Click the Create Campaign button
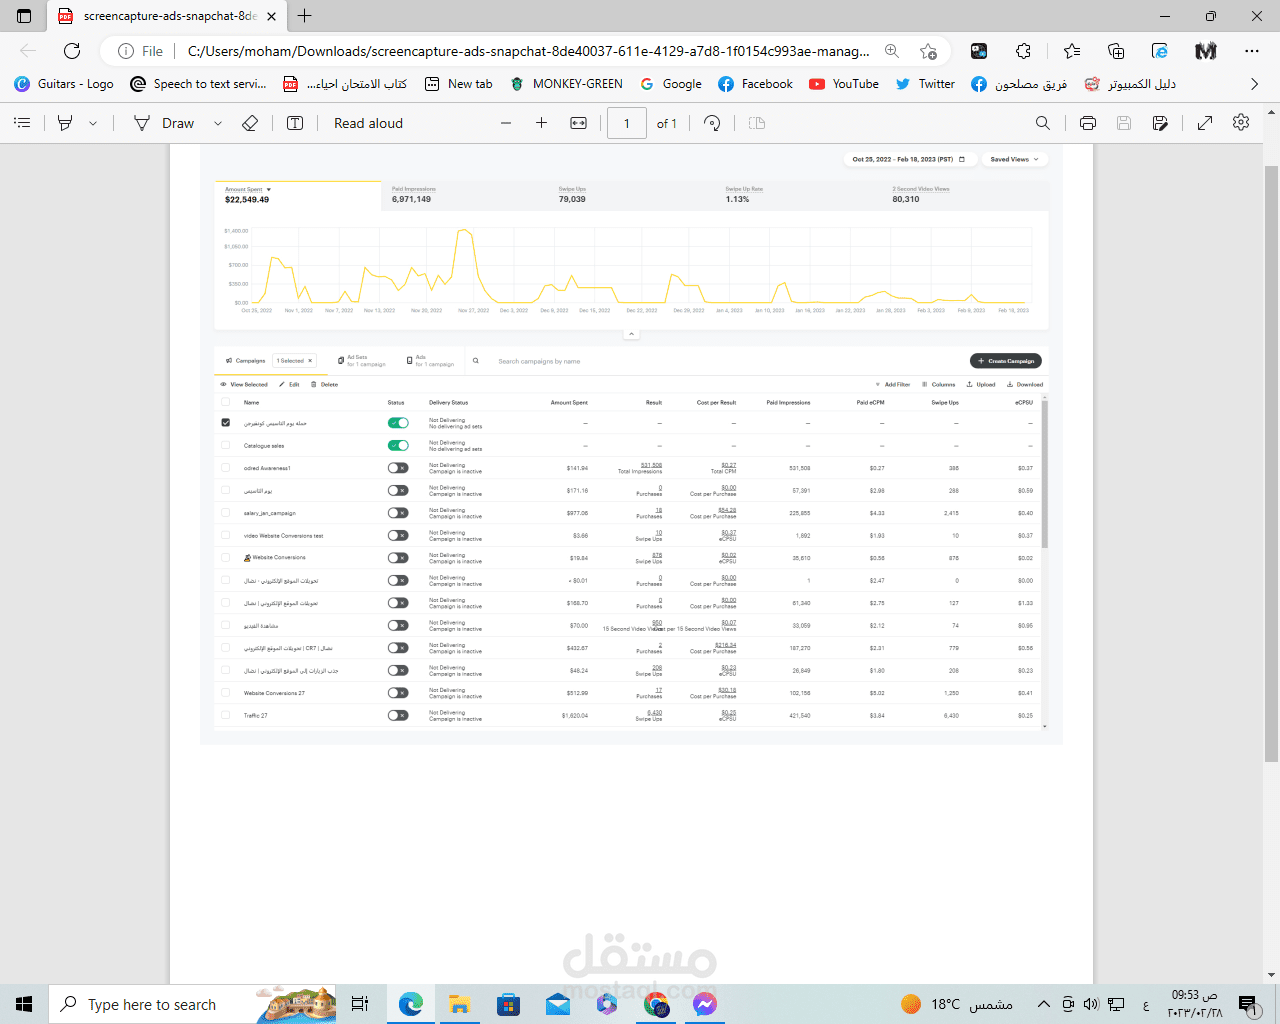This screenshot has height=1024, width=1280. coord(1006,361)
